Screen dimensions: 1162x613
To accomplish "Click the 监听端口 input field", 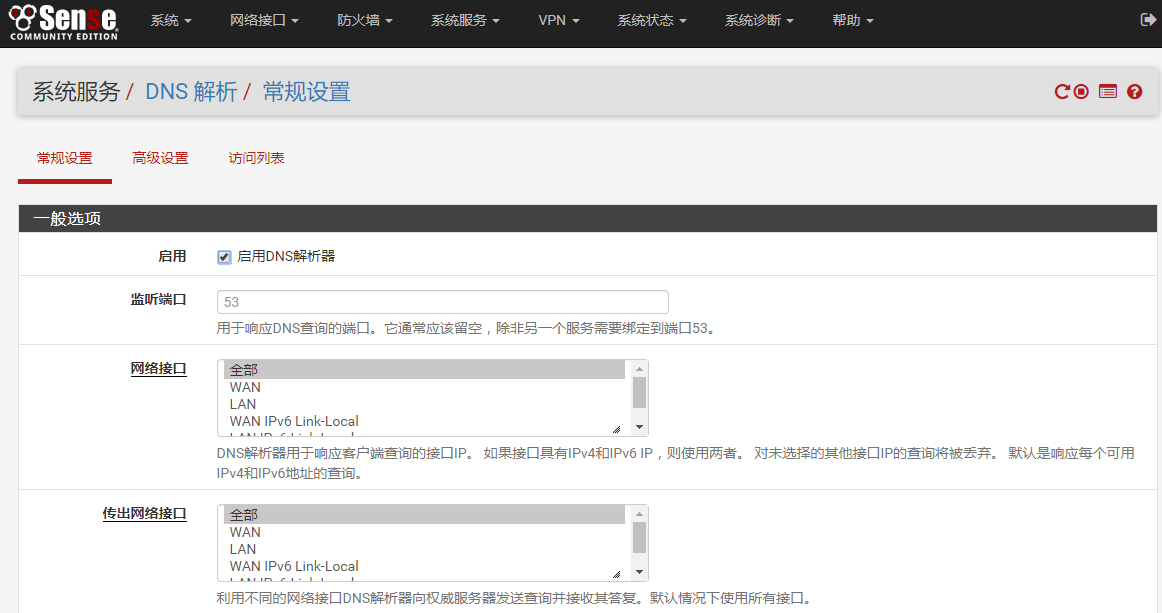I will pyautogui.click(x=442, y=302).
